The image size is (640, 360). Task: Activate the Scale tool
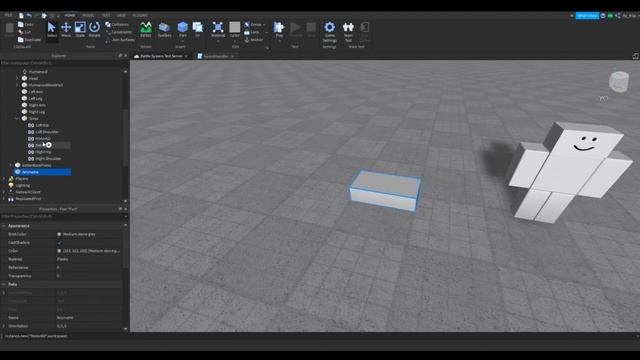(80, 29)
